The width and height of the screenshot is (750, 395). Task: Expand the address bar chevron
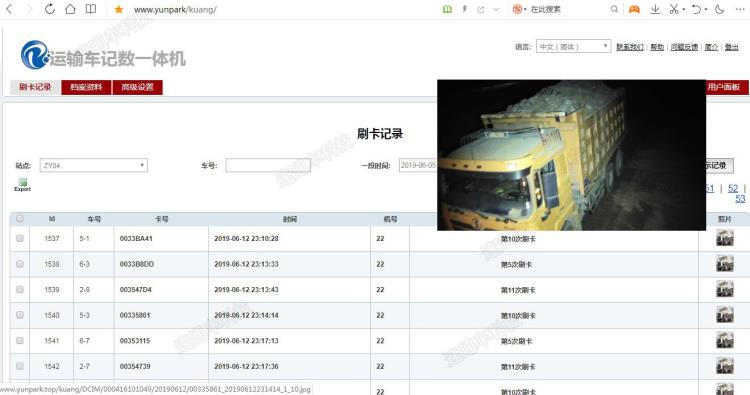[x=496, y=9]
